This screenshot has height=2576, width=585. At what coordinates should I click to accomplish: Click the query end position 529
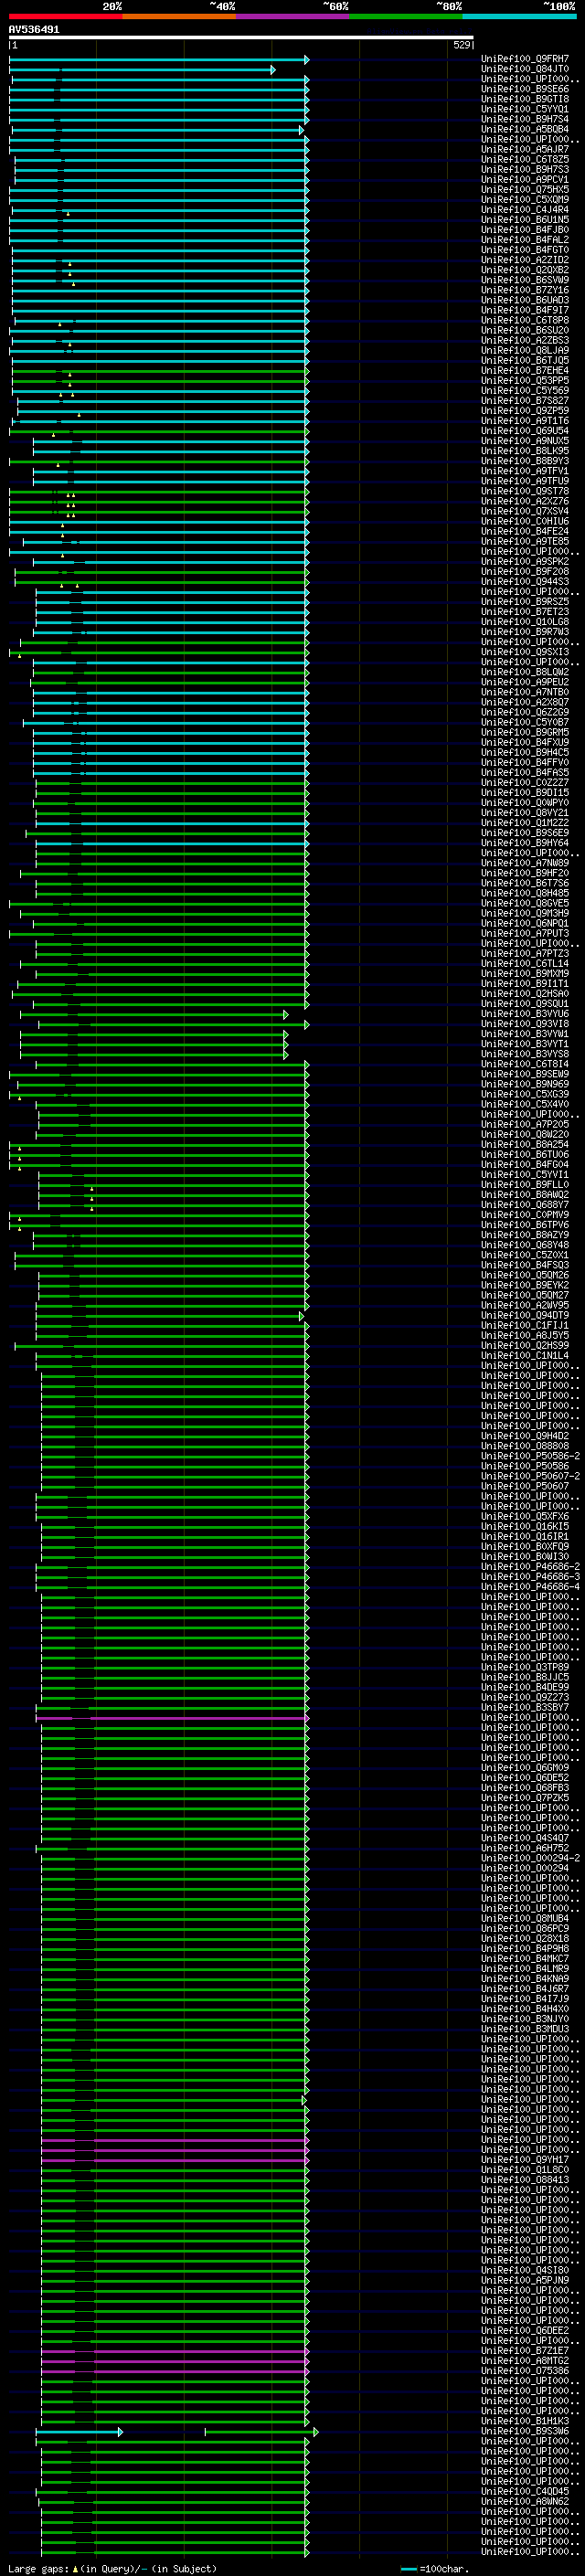point(461,45)
